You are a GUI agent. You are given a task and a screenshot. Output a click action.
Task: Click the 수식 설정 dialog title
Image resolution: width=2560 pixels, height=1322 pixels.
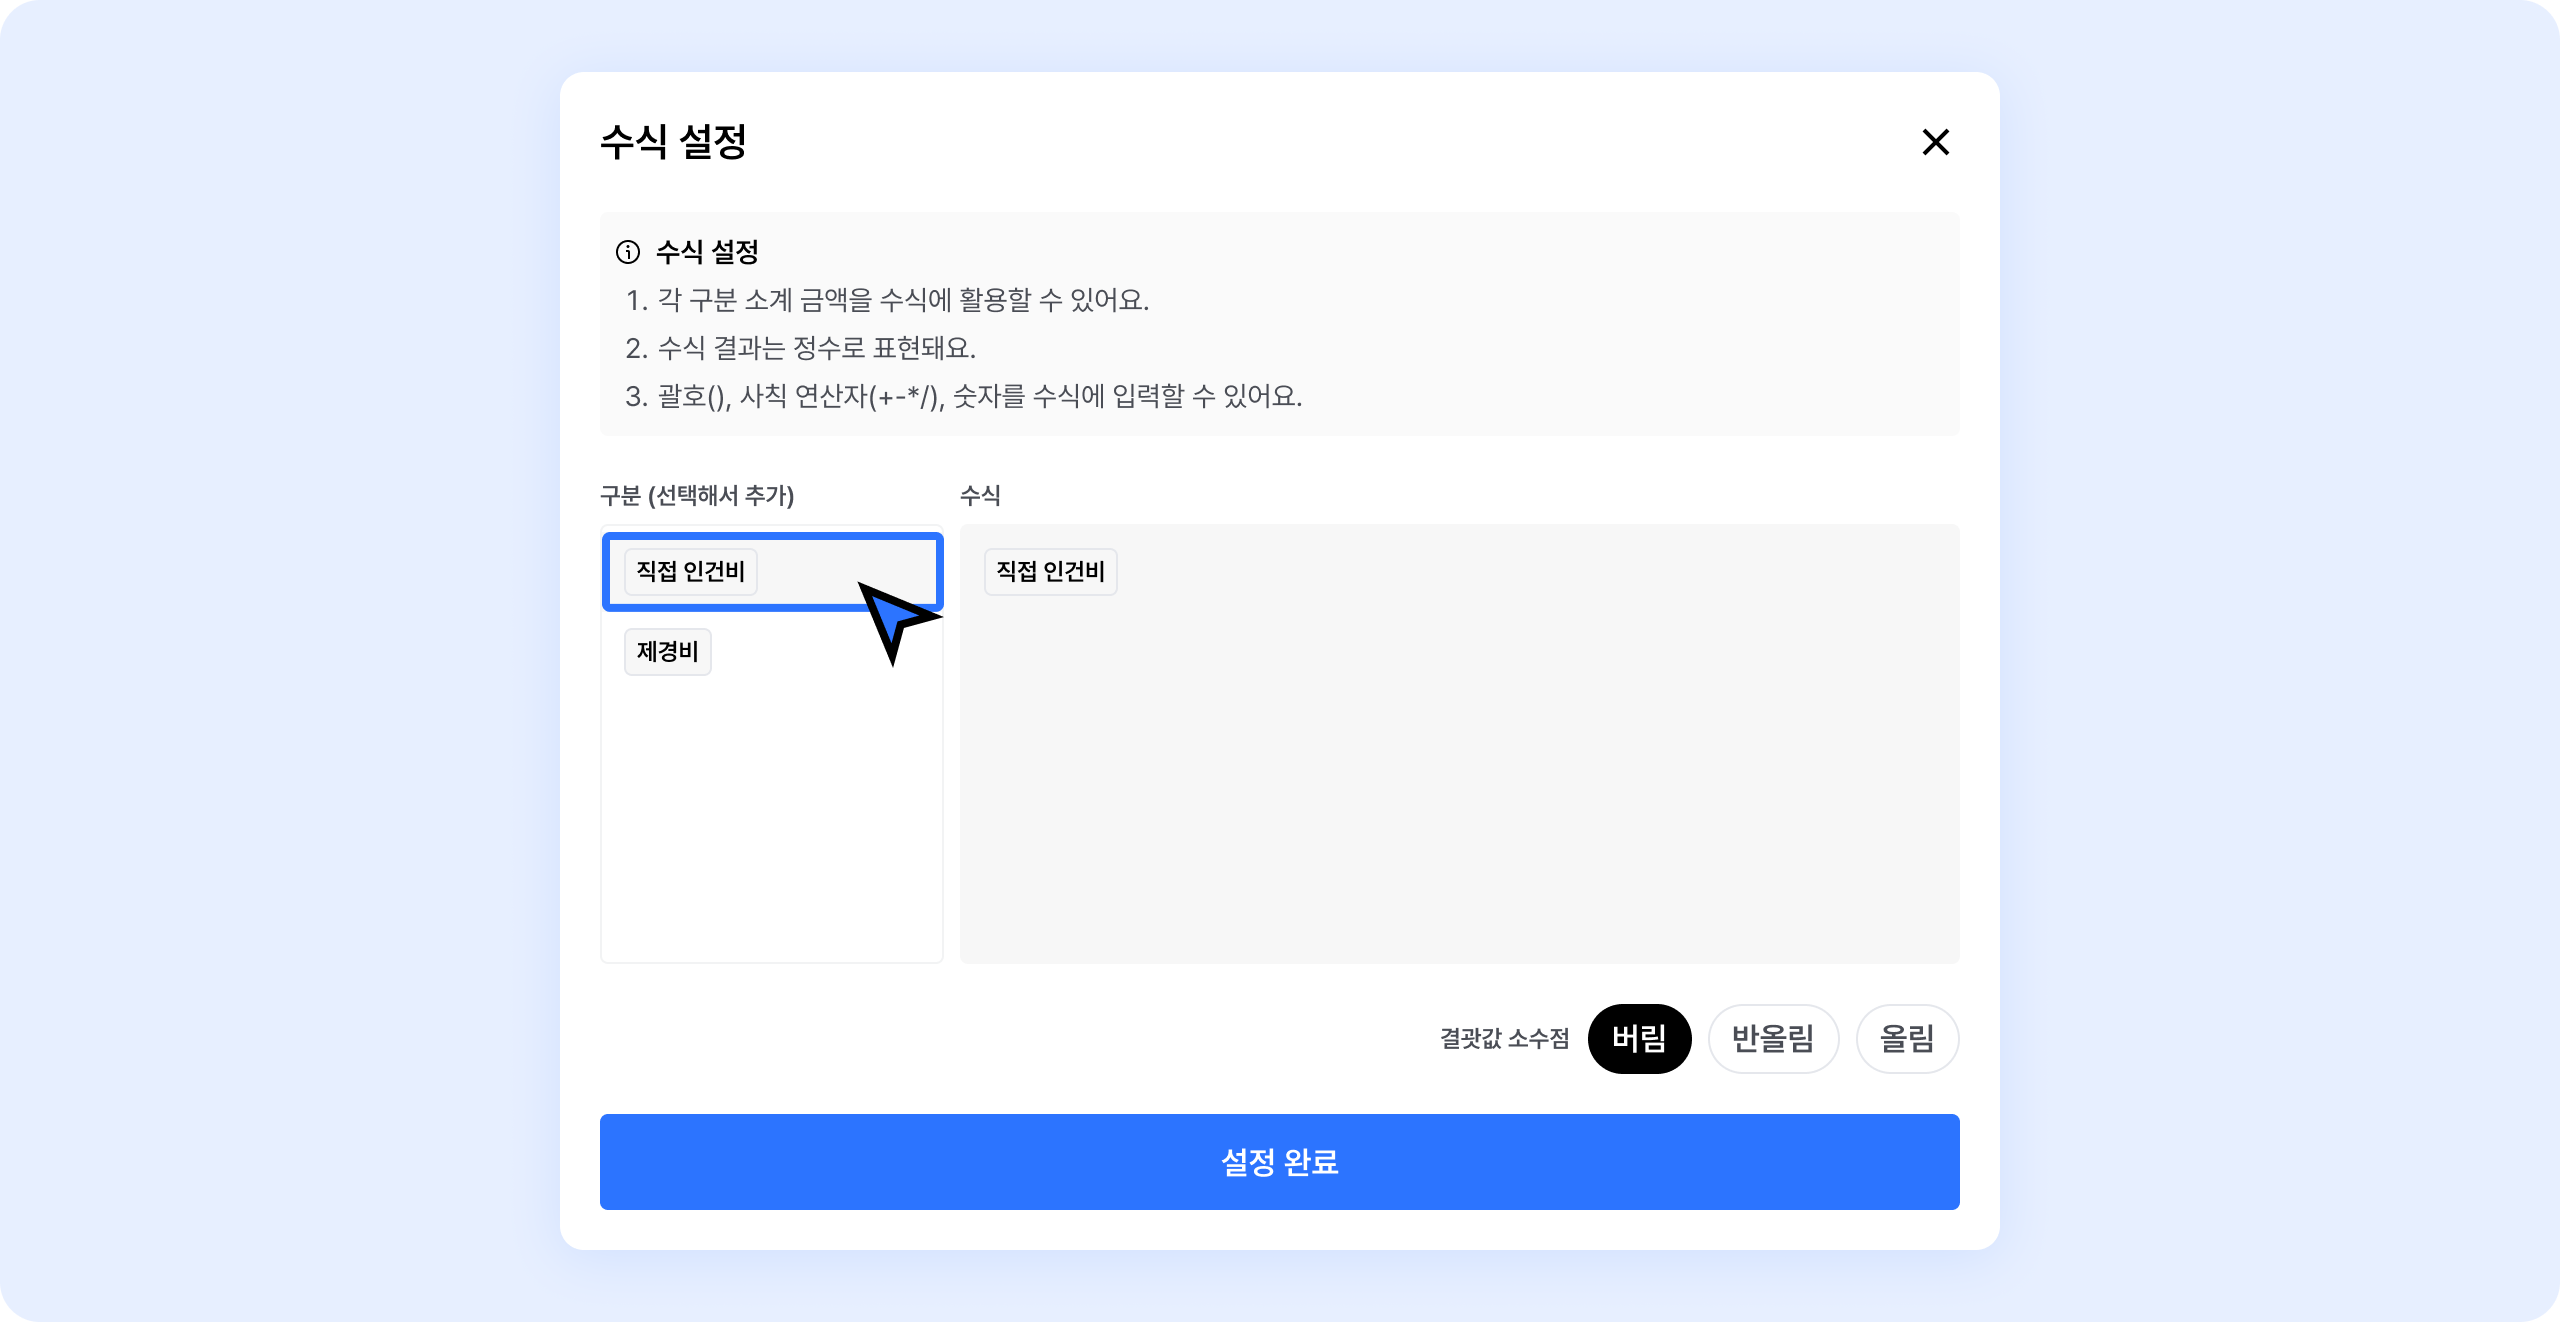673,142
